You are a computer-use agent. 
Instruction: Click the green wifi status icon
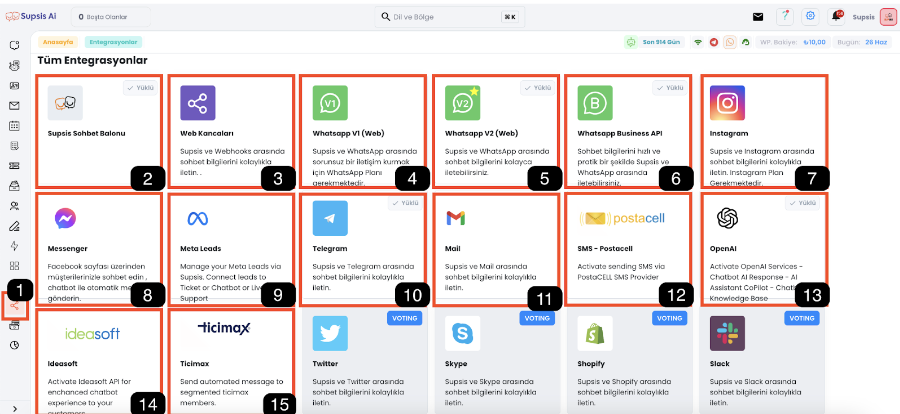click(698, 42)
